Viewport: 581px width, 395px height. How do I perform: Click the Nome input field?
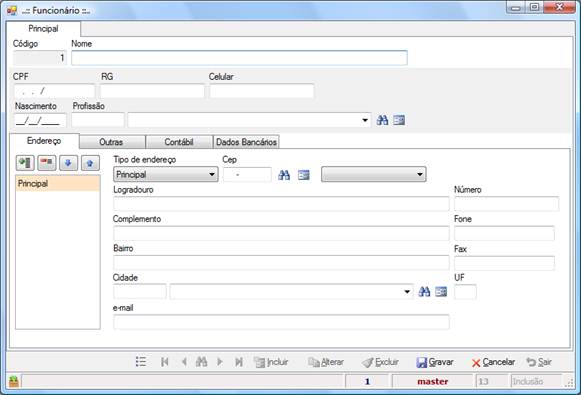tap(239, 58)
